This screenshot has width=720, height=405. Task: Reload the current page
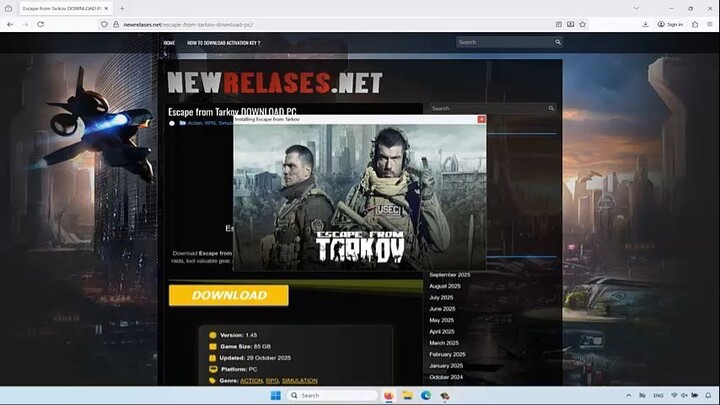(x=40, y=24)
